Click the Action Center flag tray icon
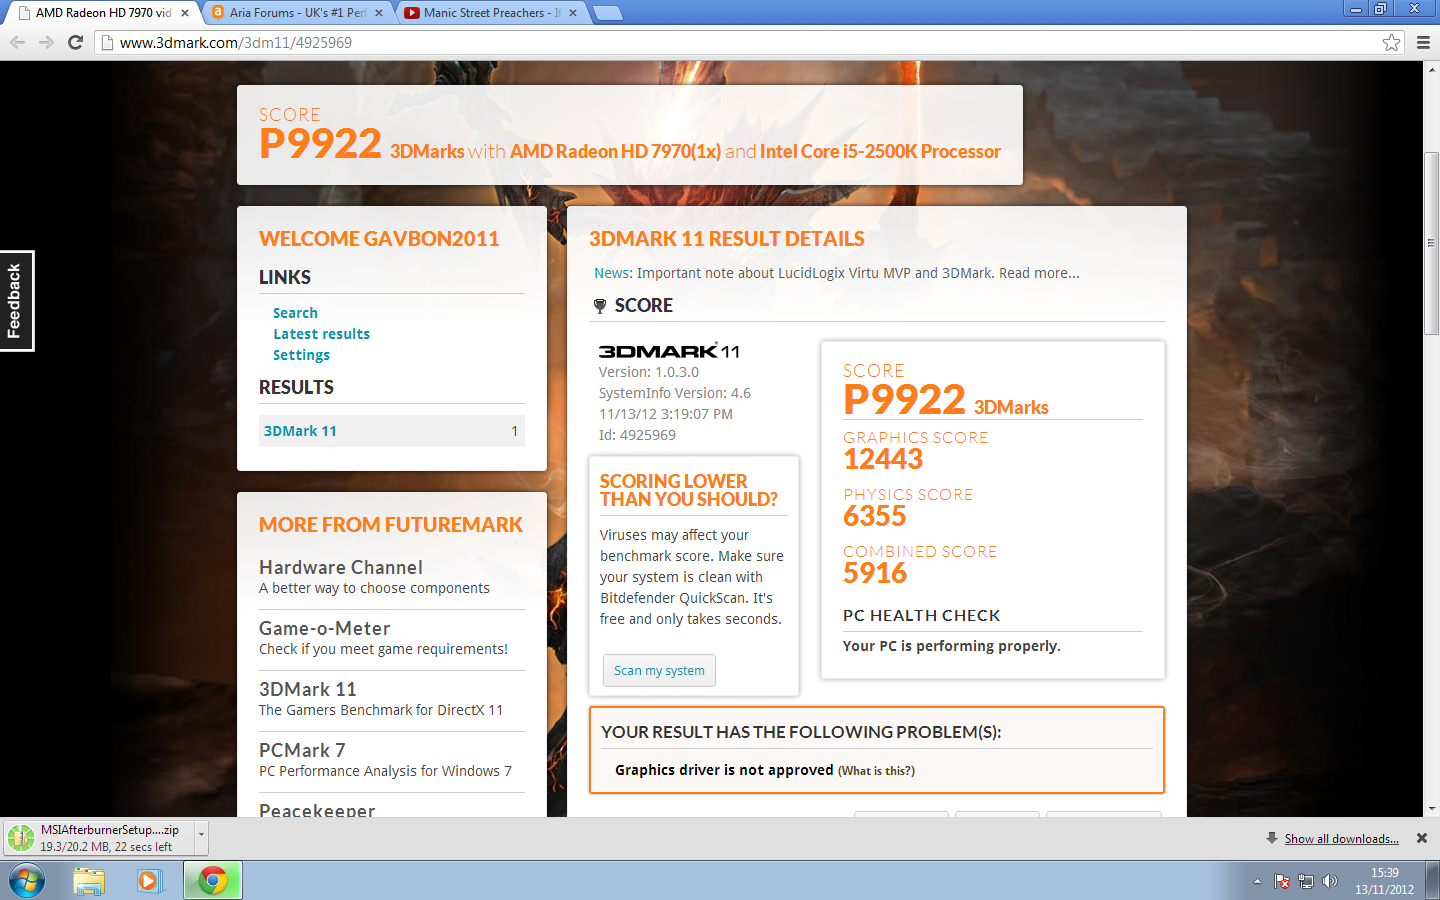The width and height of the screenshot is (1440, 900). (x=1282, y=881)
